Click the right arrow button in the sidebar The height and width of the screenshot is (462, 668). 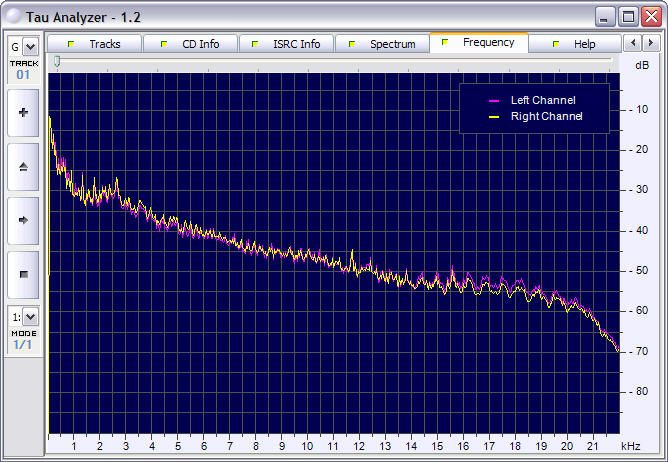coord(23,220)
